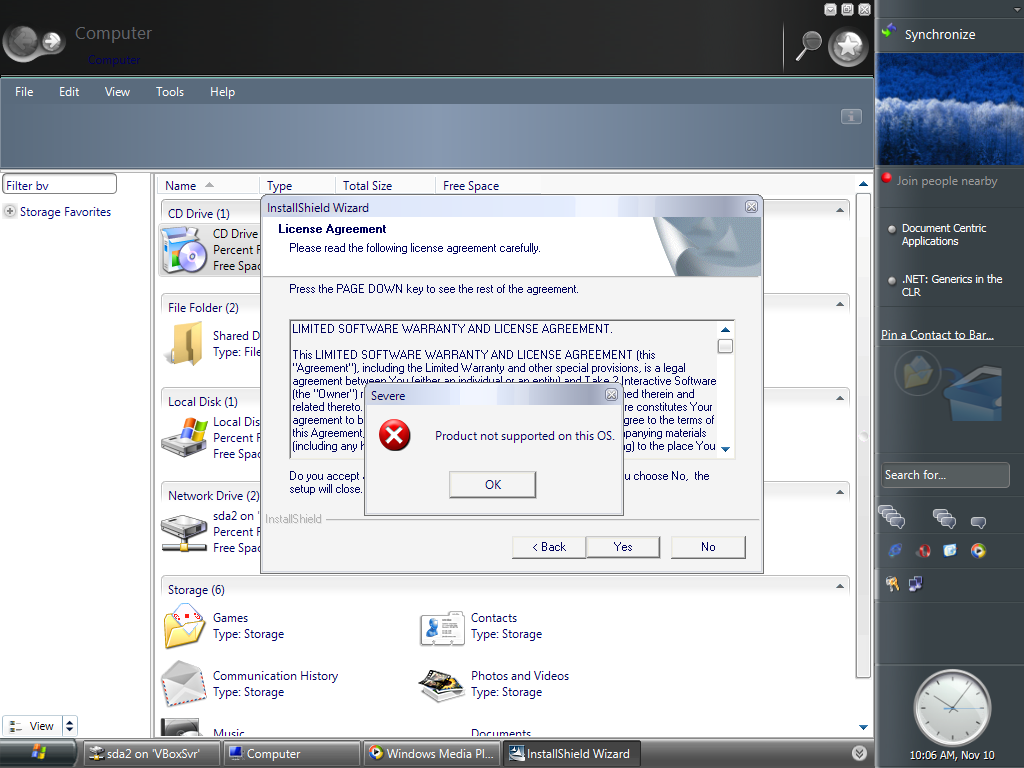Select the .NET: Generics in the CLR item
Image resolution: width=1024 pixels, height=768 pixels.
coord(892,280)
